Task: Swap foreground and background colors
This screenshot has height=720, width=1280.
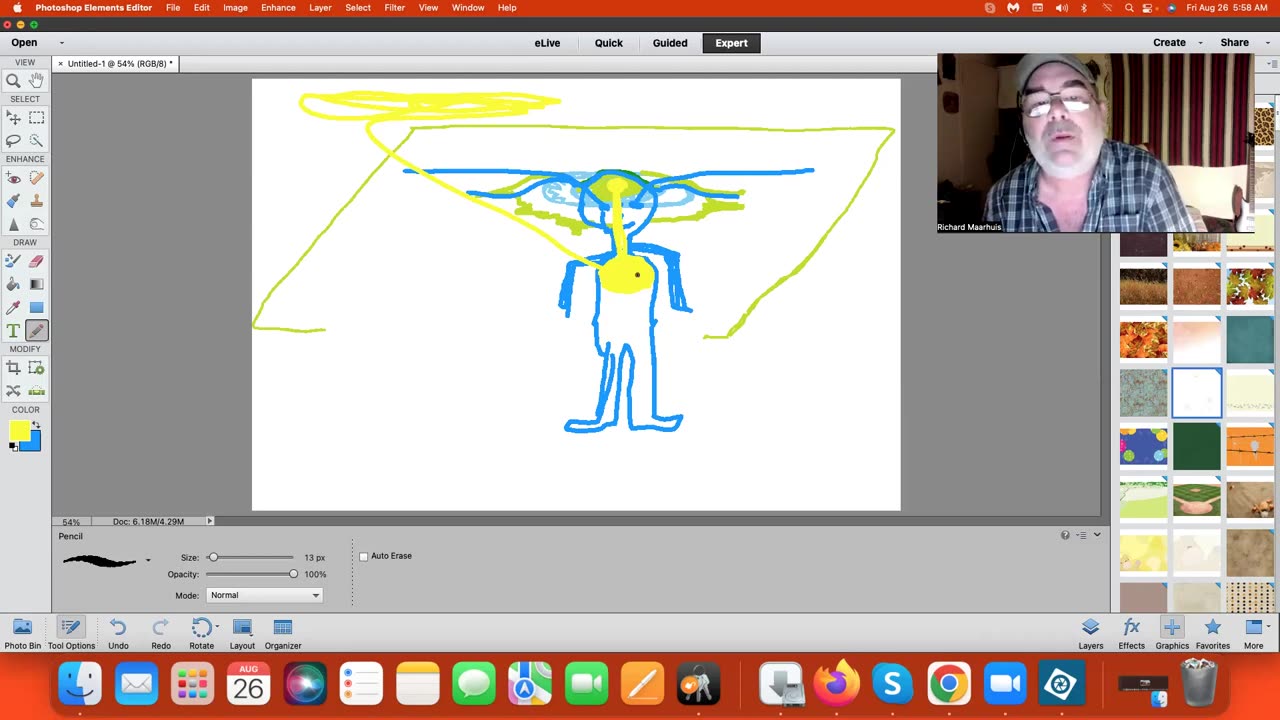Action: coord(37,425)
